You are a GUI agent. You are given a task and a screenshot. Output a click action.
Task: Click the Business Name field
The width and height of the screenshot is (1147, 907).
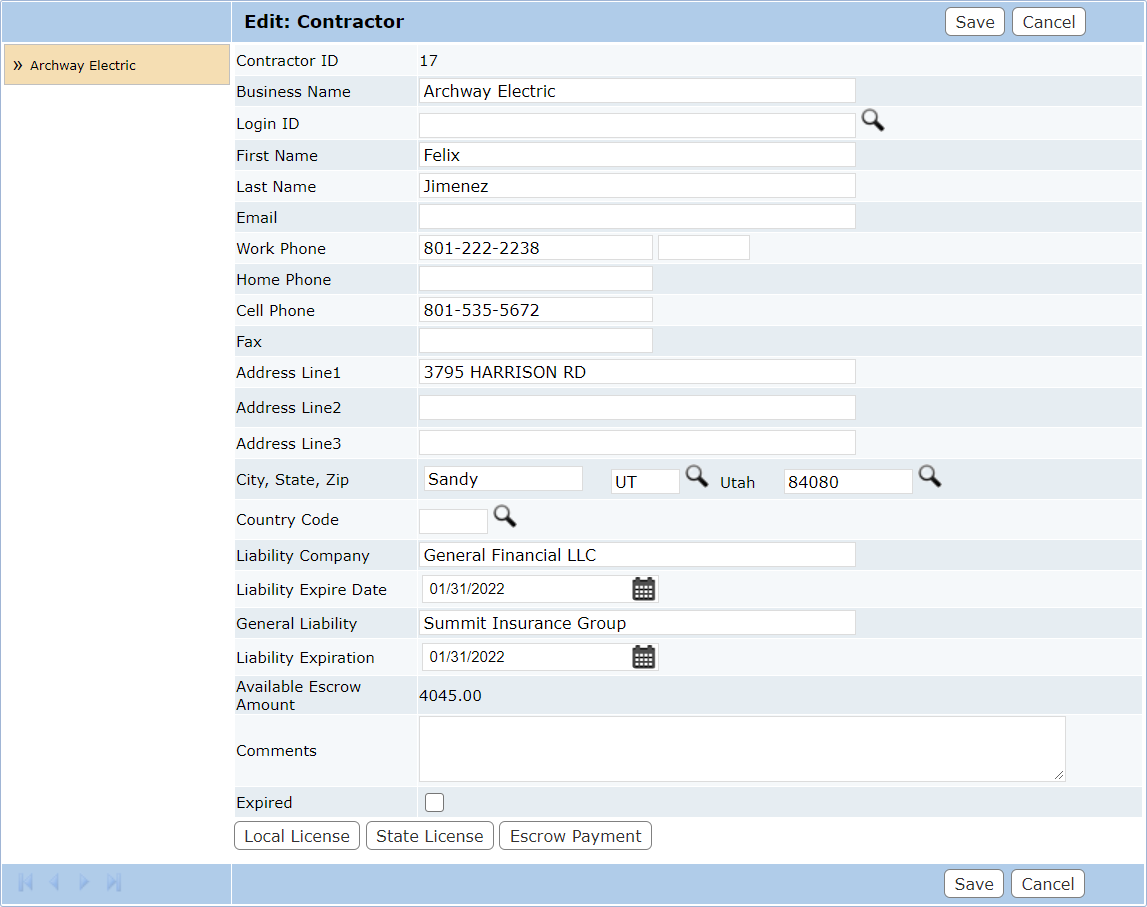pyautogui.click(x=637, y=91)
